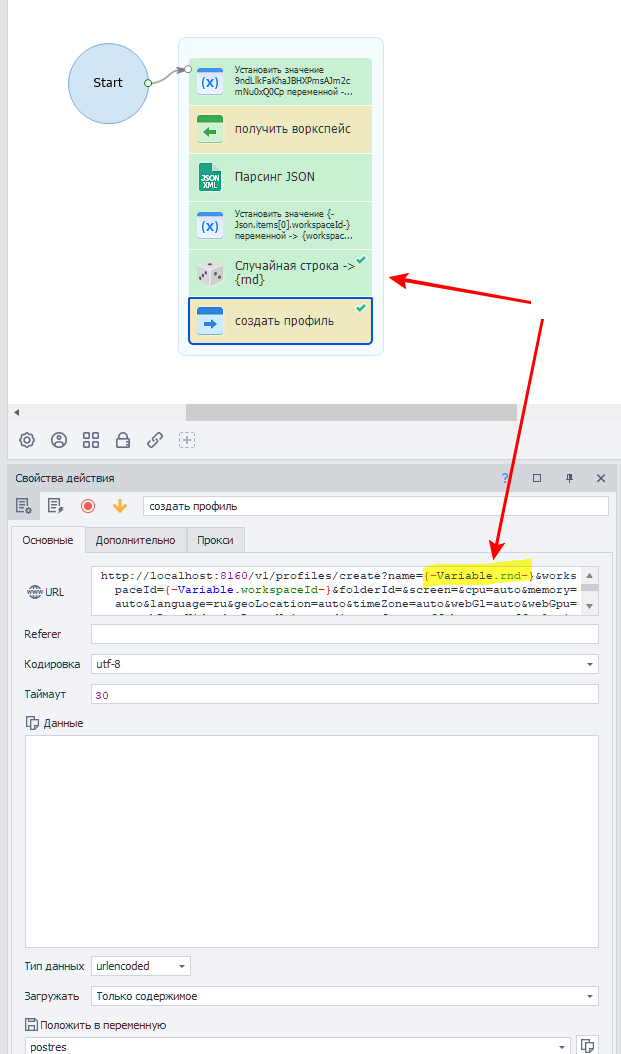Switch to the Прокси tab
This screenshot has height=1054, width=621.
pos(216,540)
